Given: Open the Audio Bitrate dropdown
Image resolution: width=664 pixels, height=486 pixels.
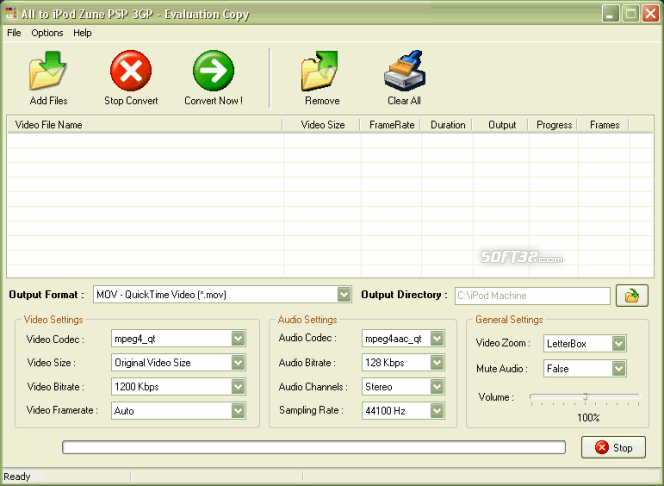Looking at the screenshot, I should coord(437,362).
